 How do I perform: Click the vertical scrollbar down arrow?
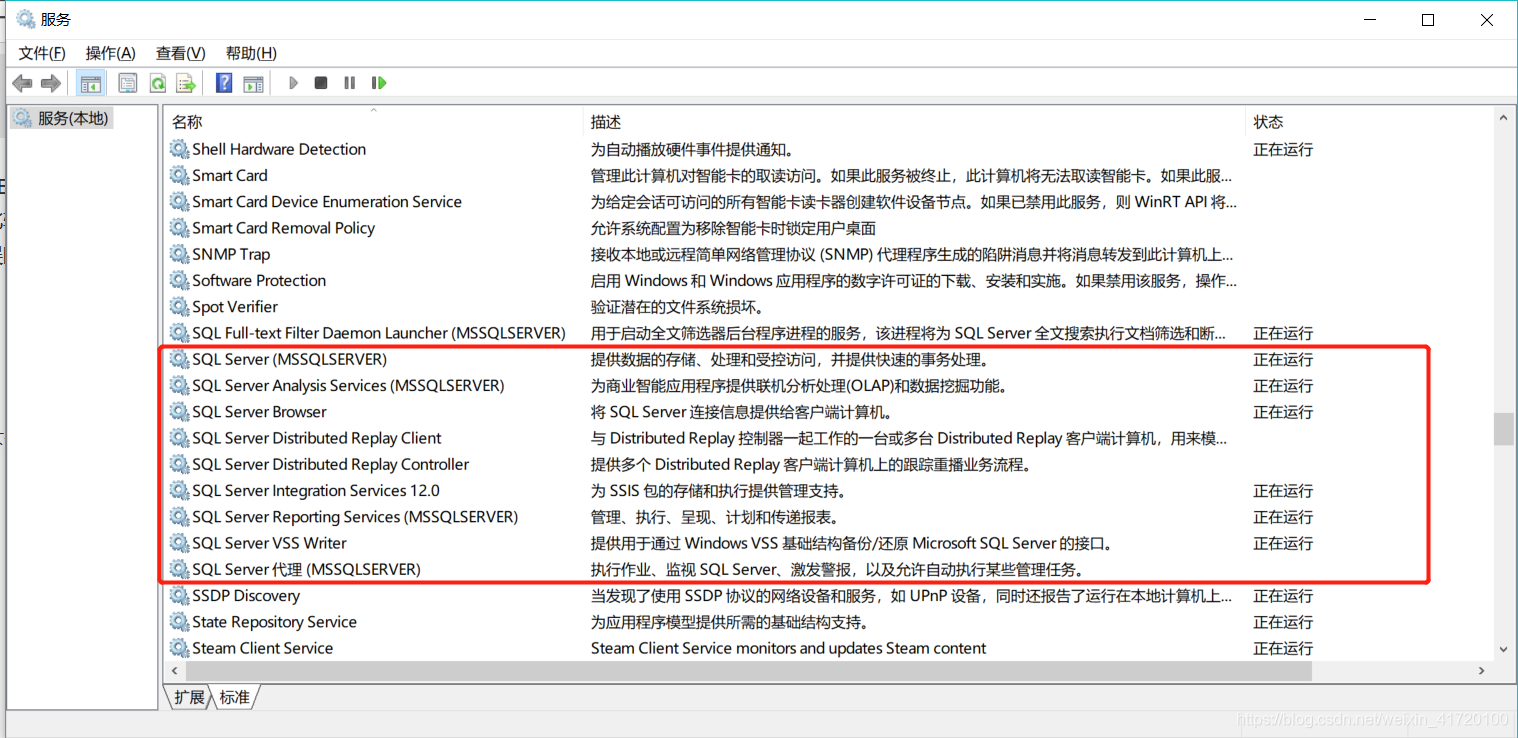[x=1503, y=649]
